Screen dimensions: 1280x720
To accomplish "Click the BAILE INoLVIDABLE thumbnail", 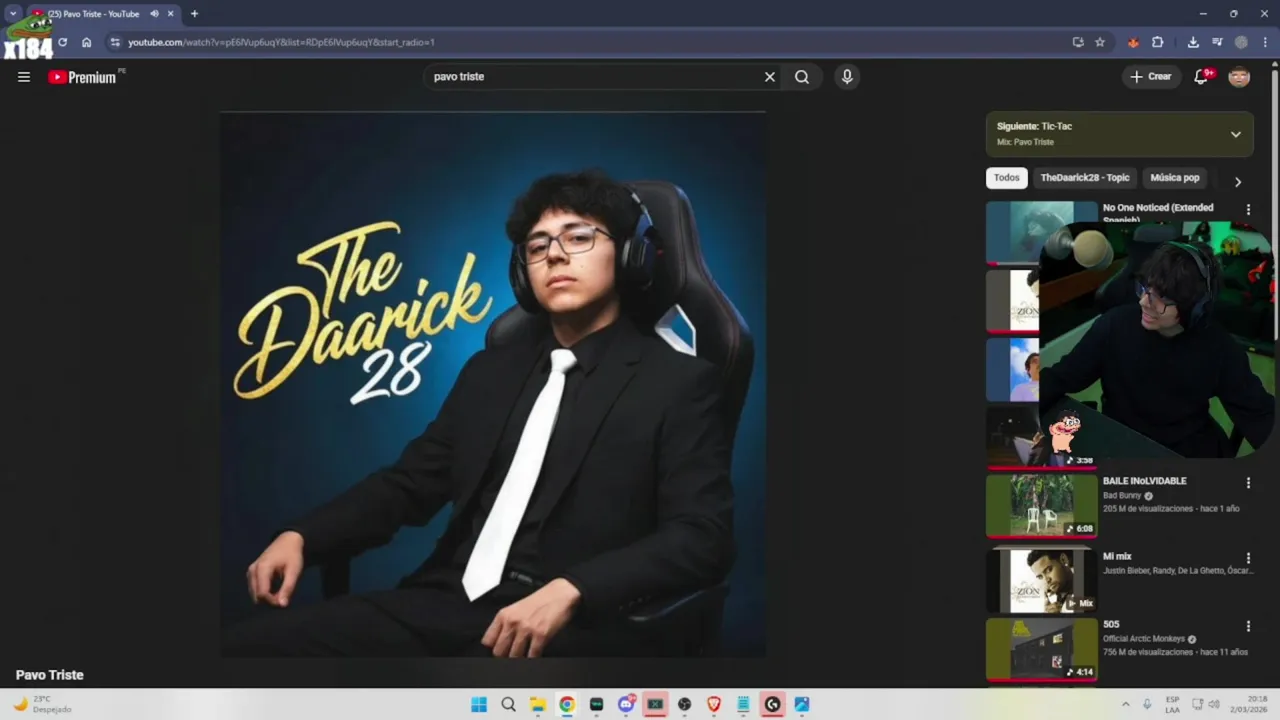I will [1042, 505].
